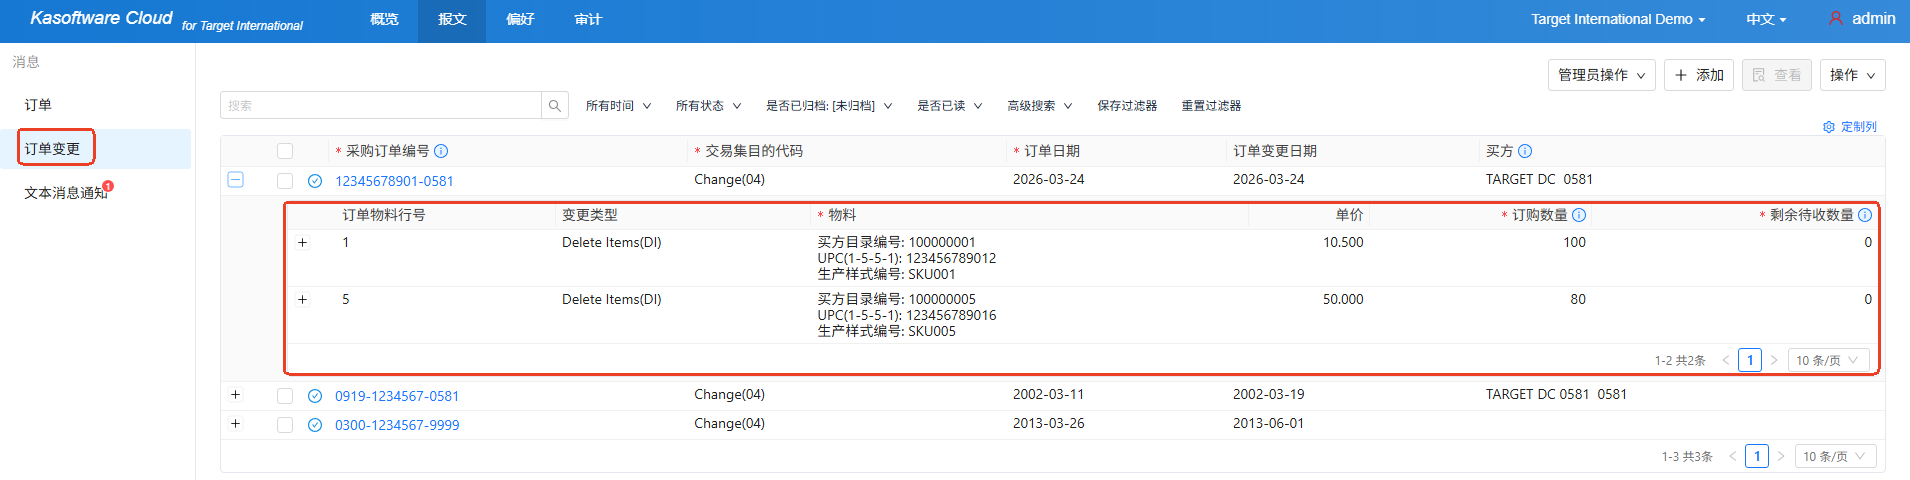The width and height of the screenshot is (1910, 480).
Task: Click info icon beside 订购数量 header
Action: tap(1579, 215)
